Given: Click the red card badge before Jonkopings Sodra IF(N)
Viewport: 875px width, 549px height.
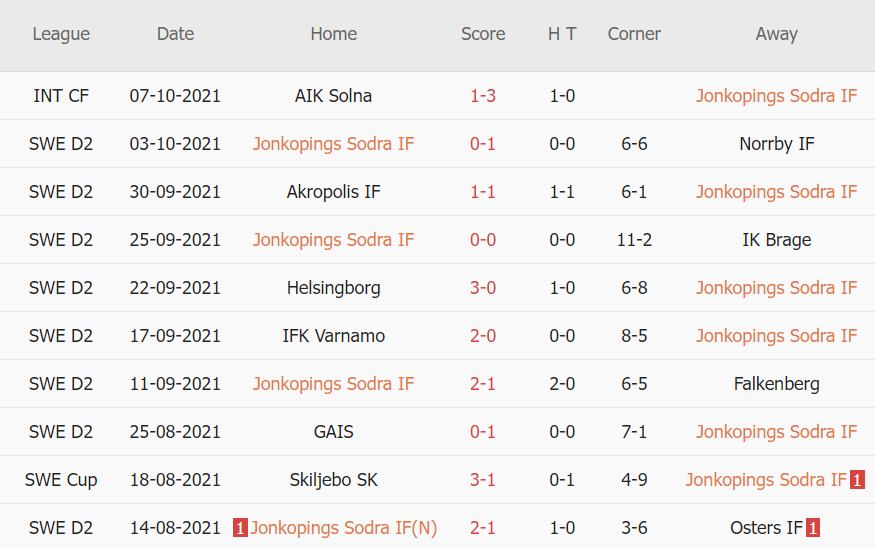Looking at the screenshot, I should (x=240, y=528).
